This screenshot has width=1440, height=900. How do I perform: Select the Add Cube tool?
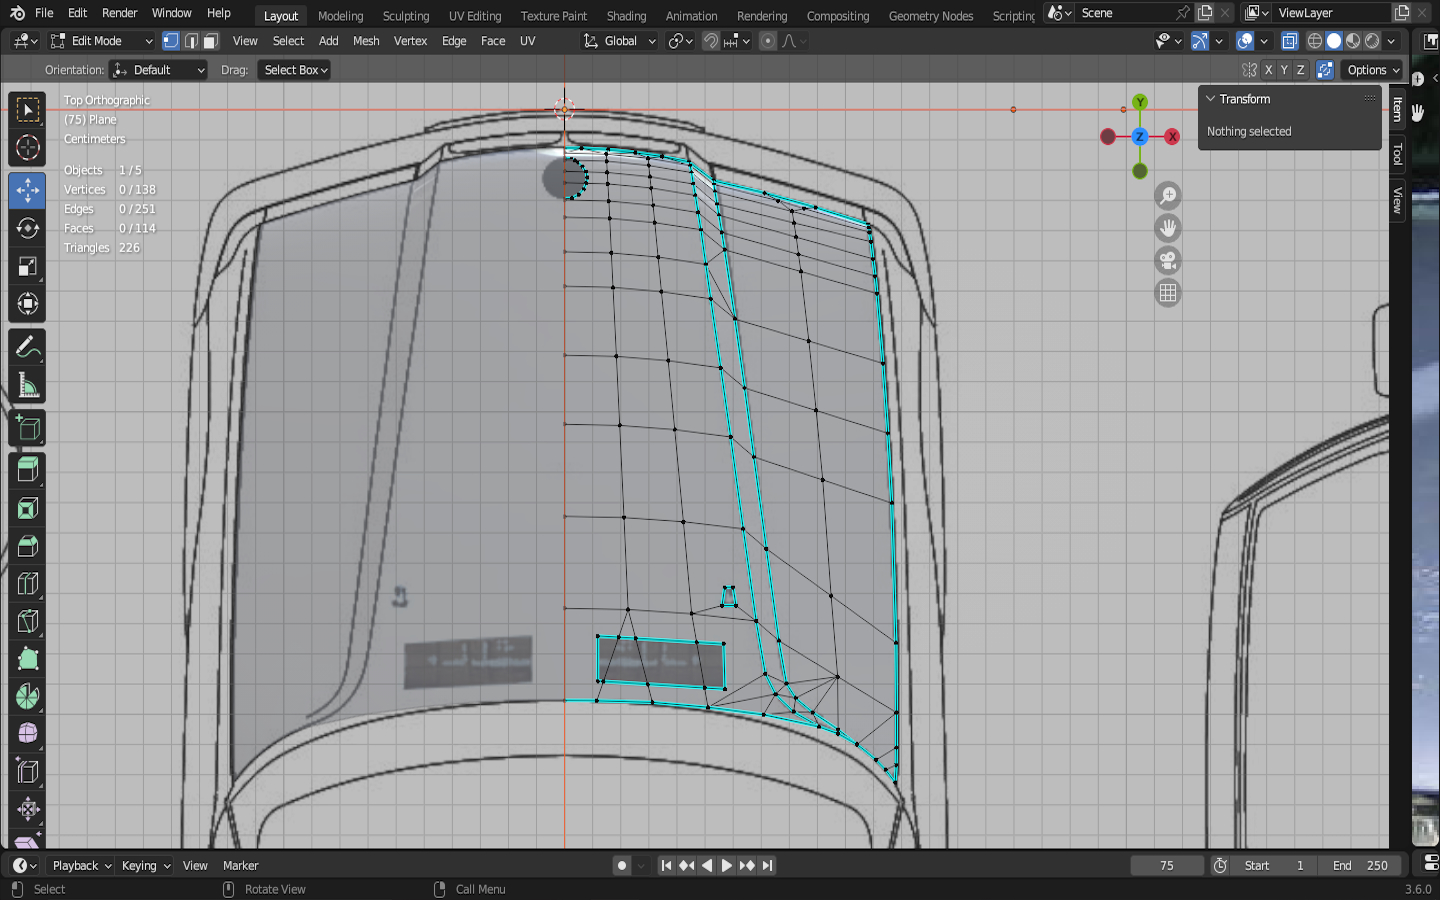(28, 428)
